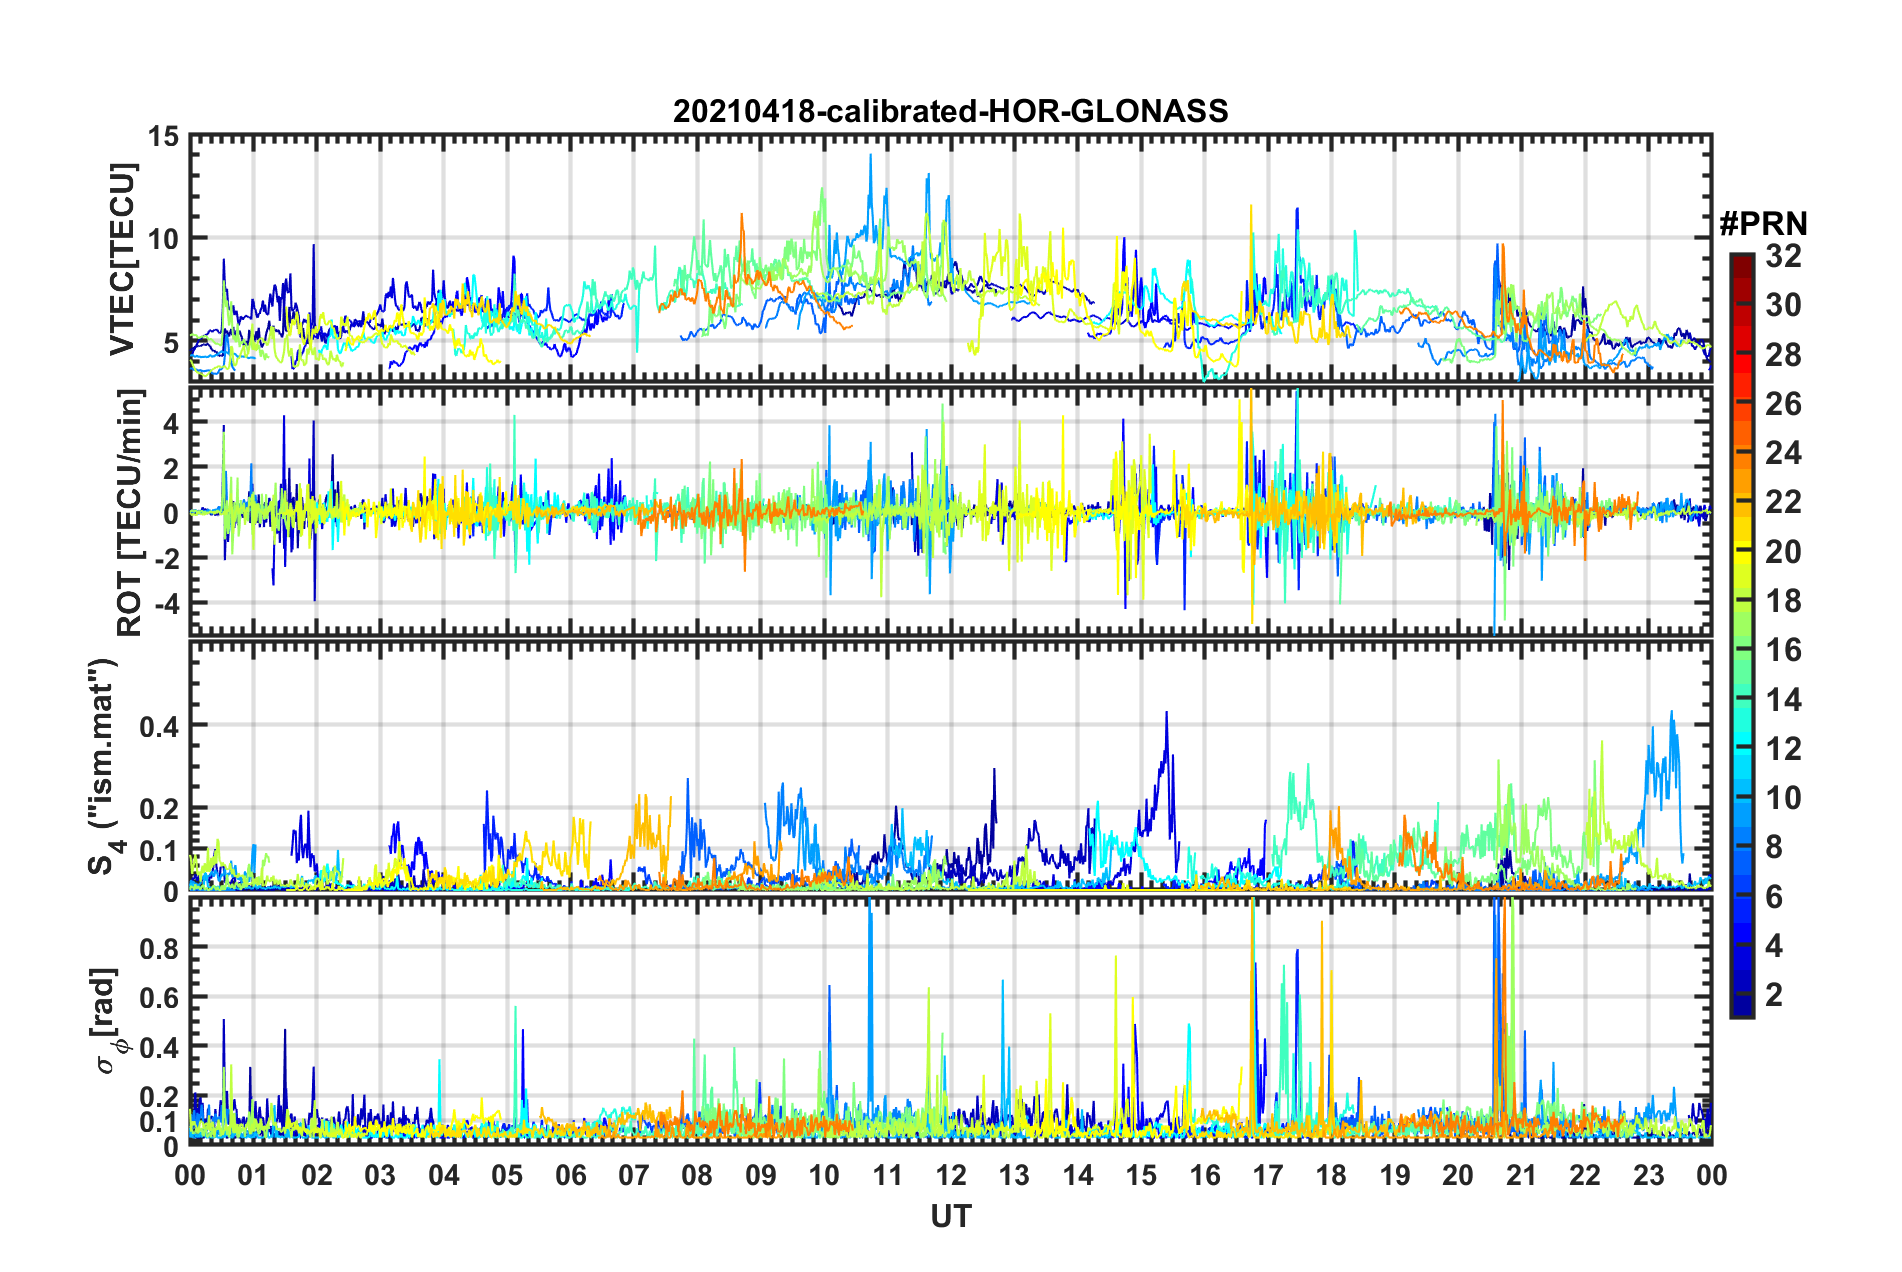Screen dimensions: 1902x1272
Task: Click the VTEC[TECU] y-axis label
Action: coord(122,260)
